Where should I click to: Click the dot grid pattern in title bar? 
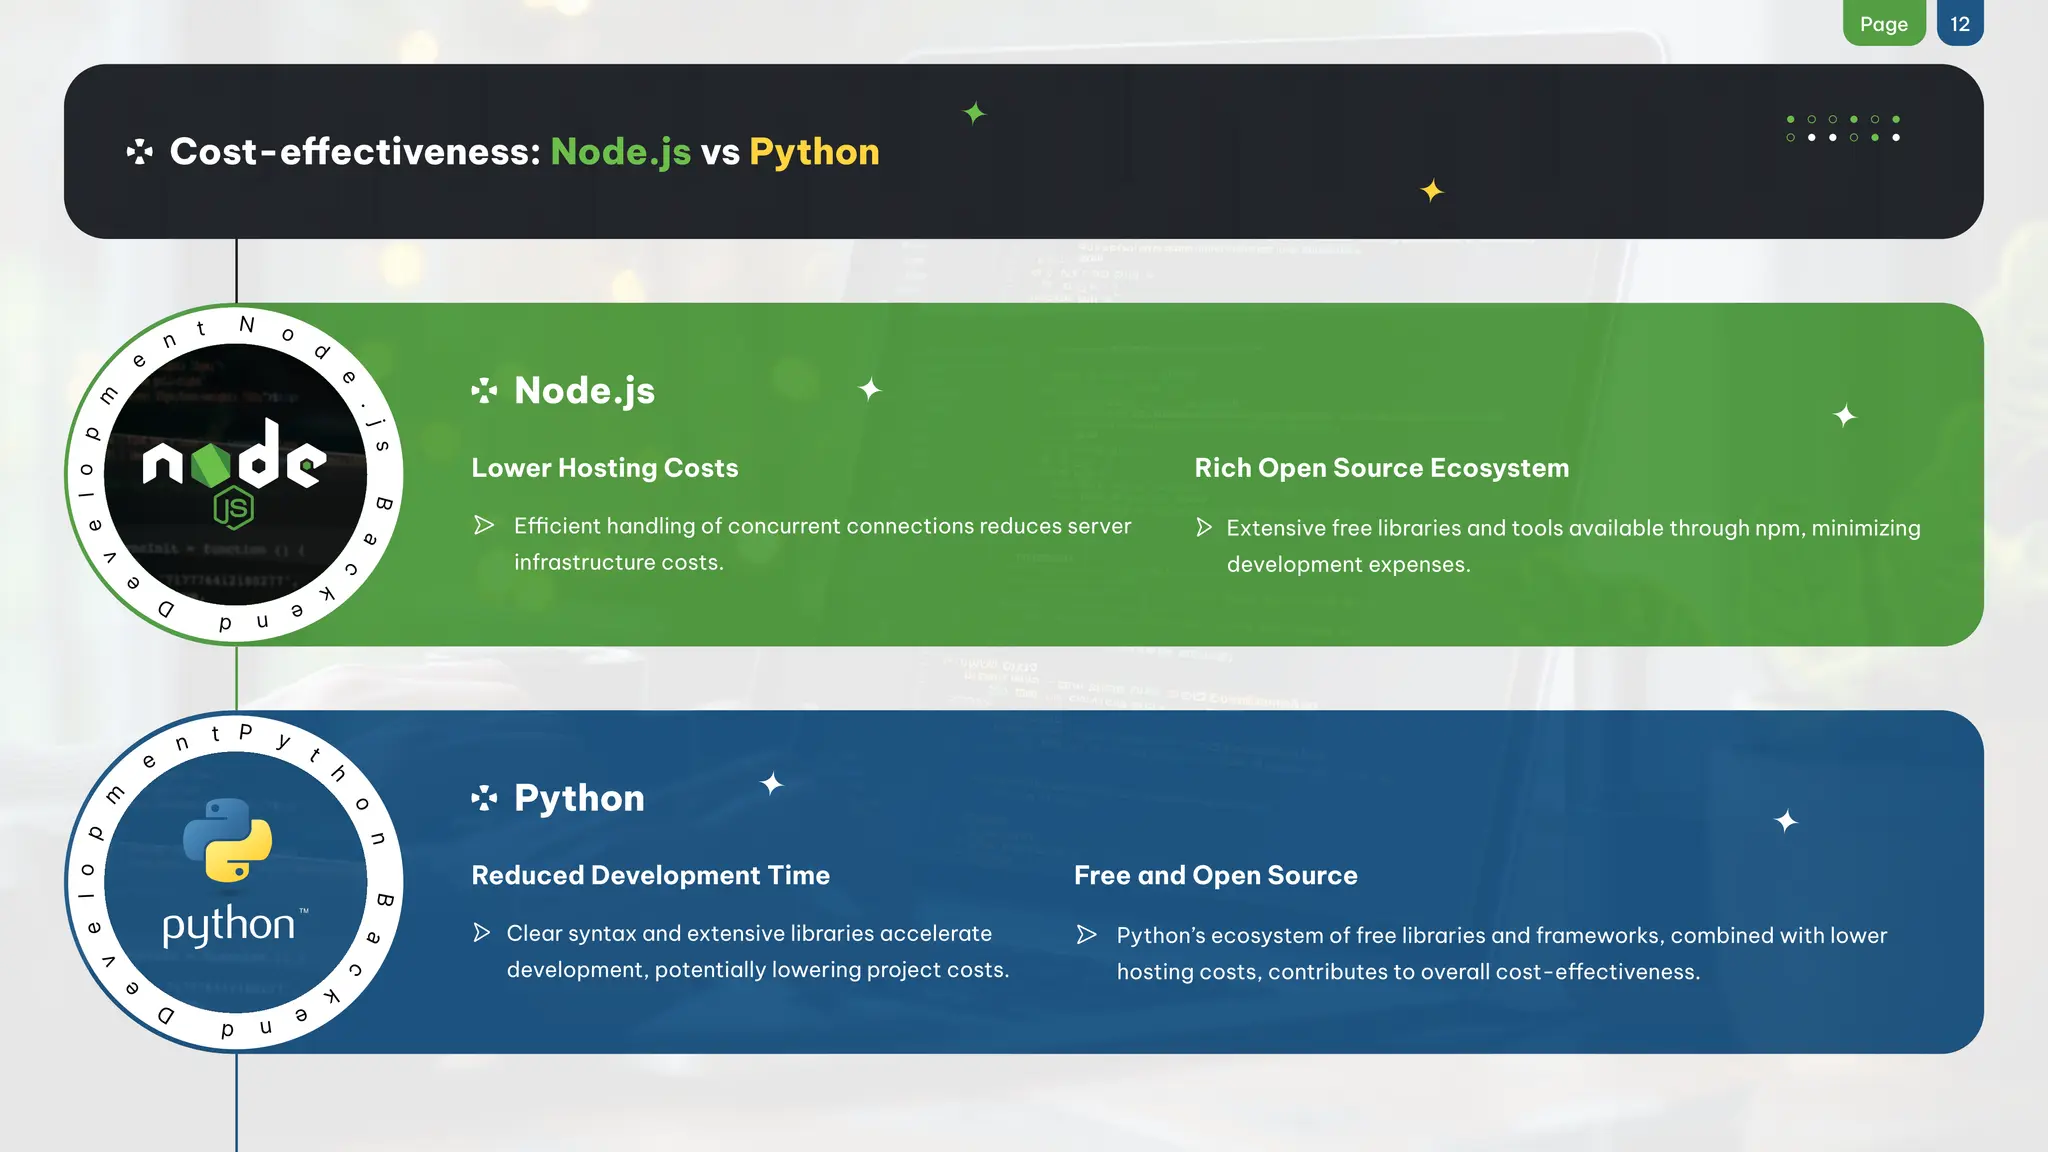pos(1843,128)
